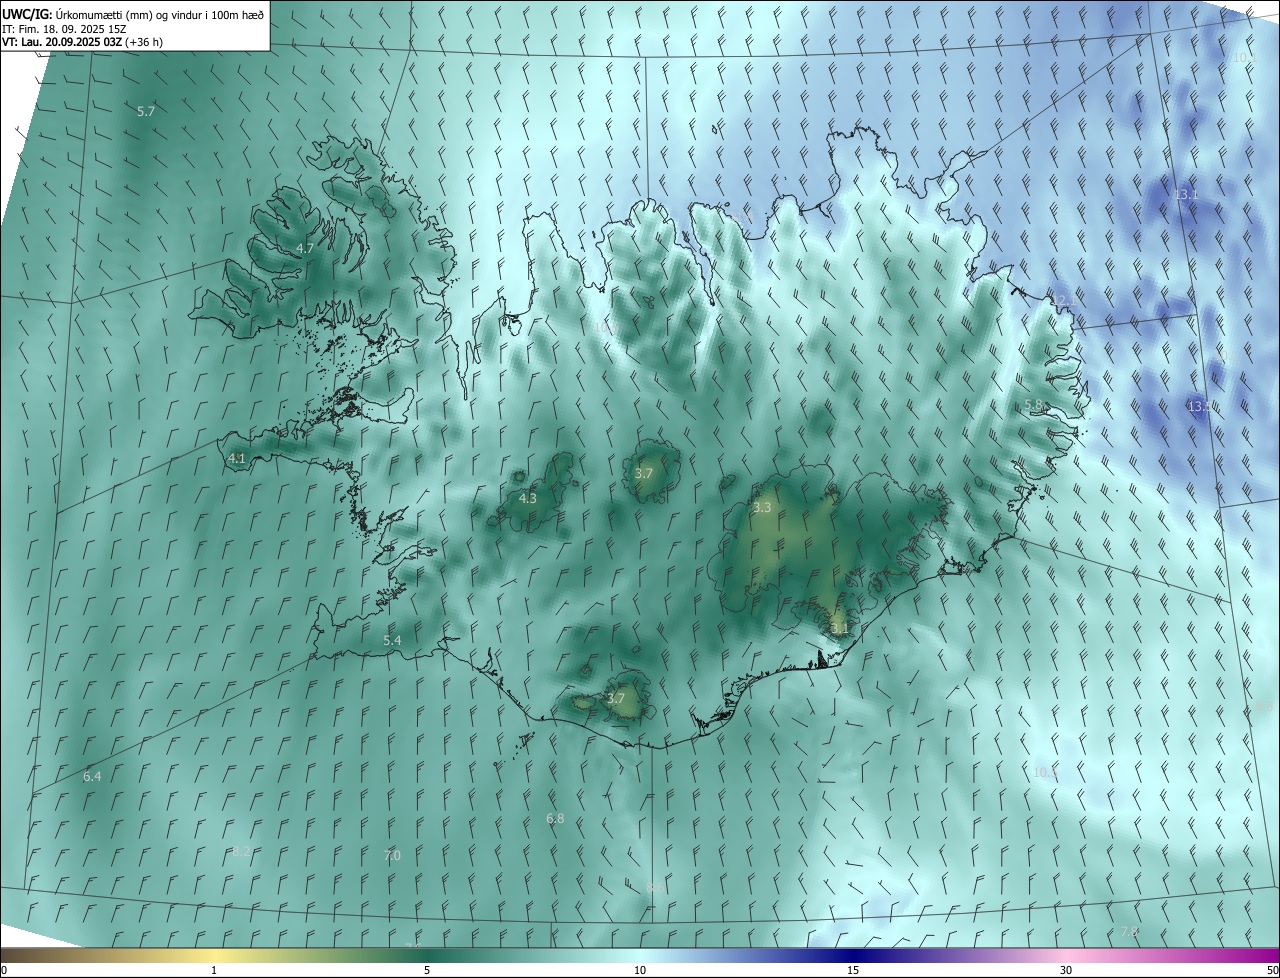The width and height of the screenshot is (1280, 978).
Task: Click the 6.8 value south of Iceland
Action: tap(555, 818)
